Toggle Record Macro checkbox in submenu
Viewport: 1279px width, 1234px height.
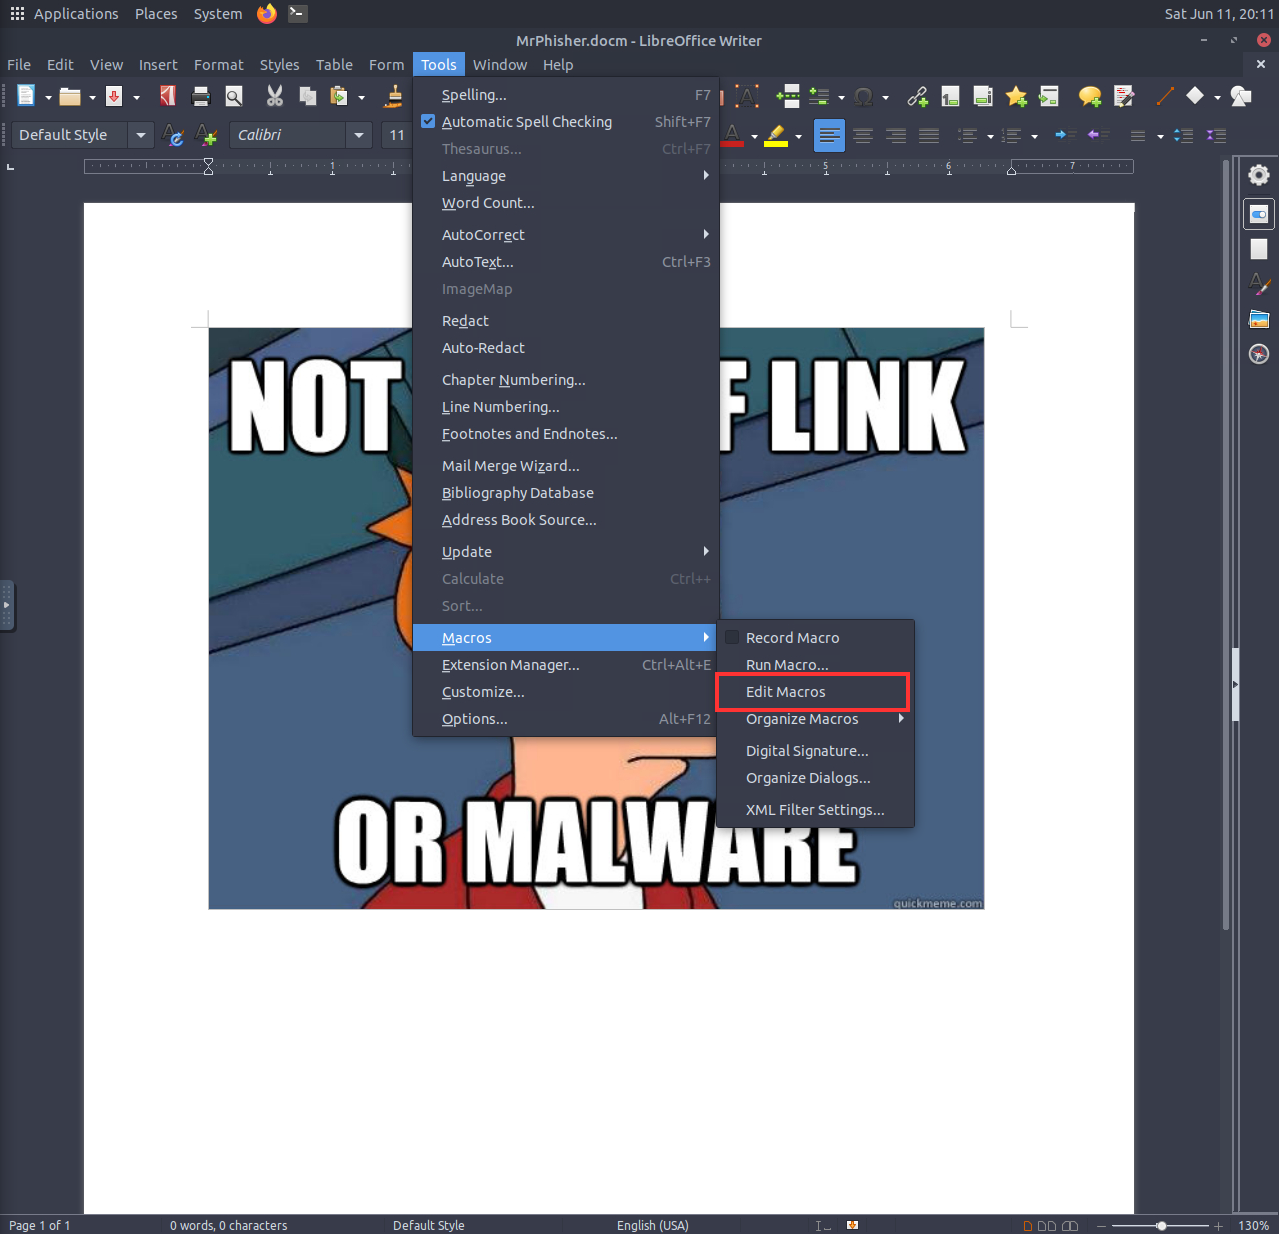click(x=732, y=637)
